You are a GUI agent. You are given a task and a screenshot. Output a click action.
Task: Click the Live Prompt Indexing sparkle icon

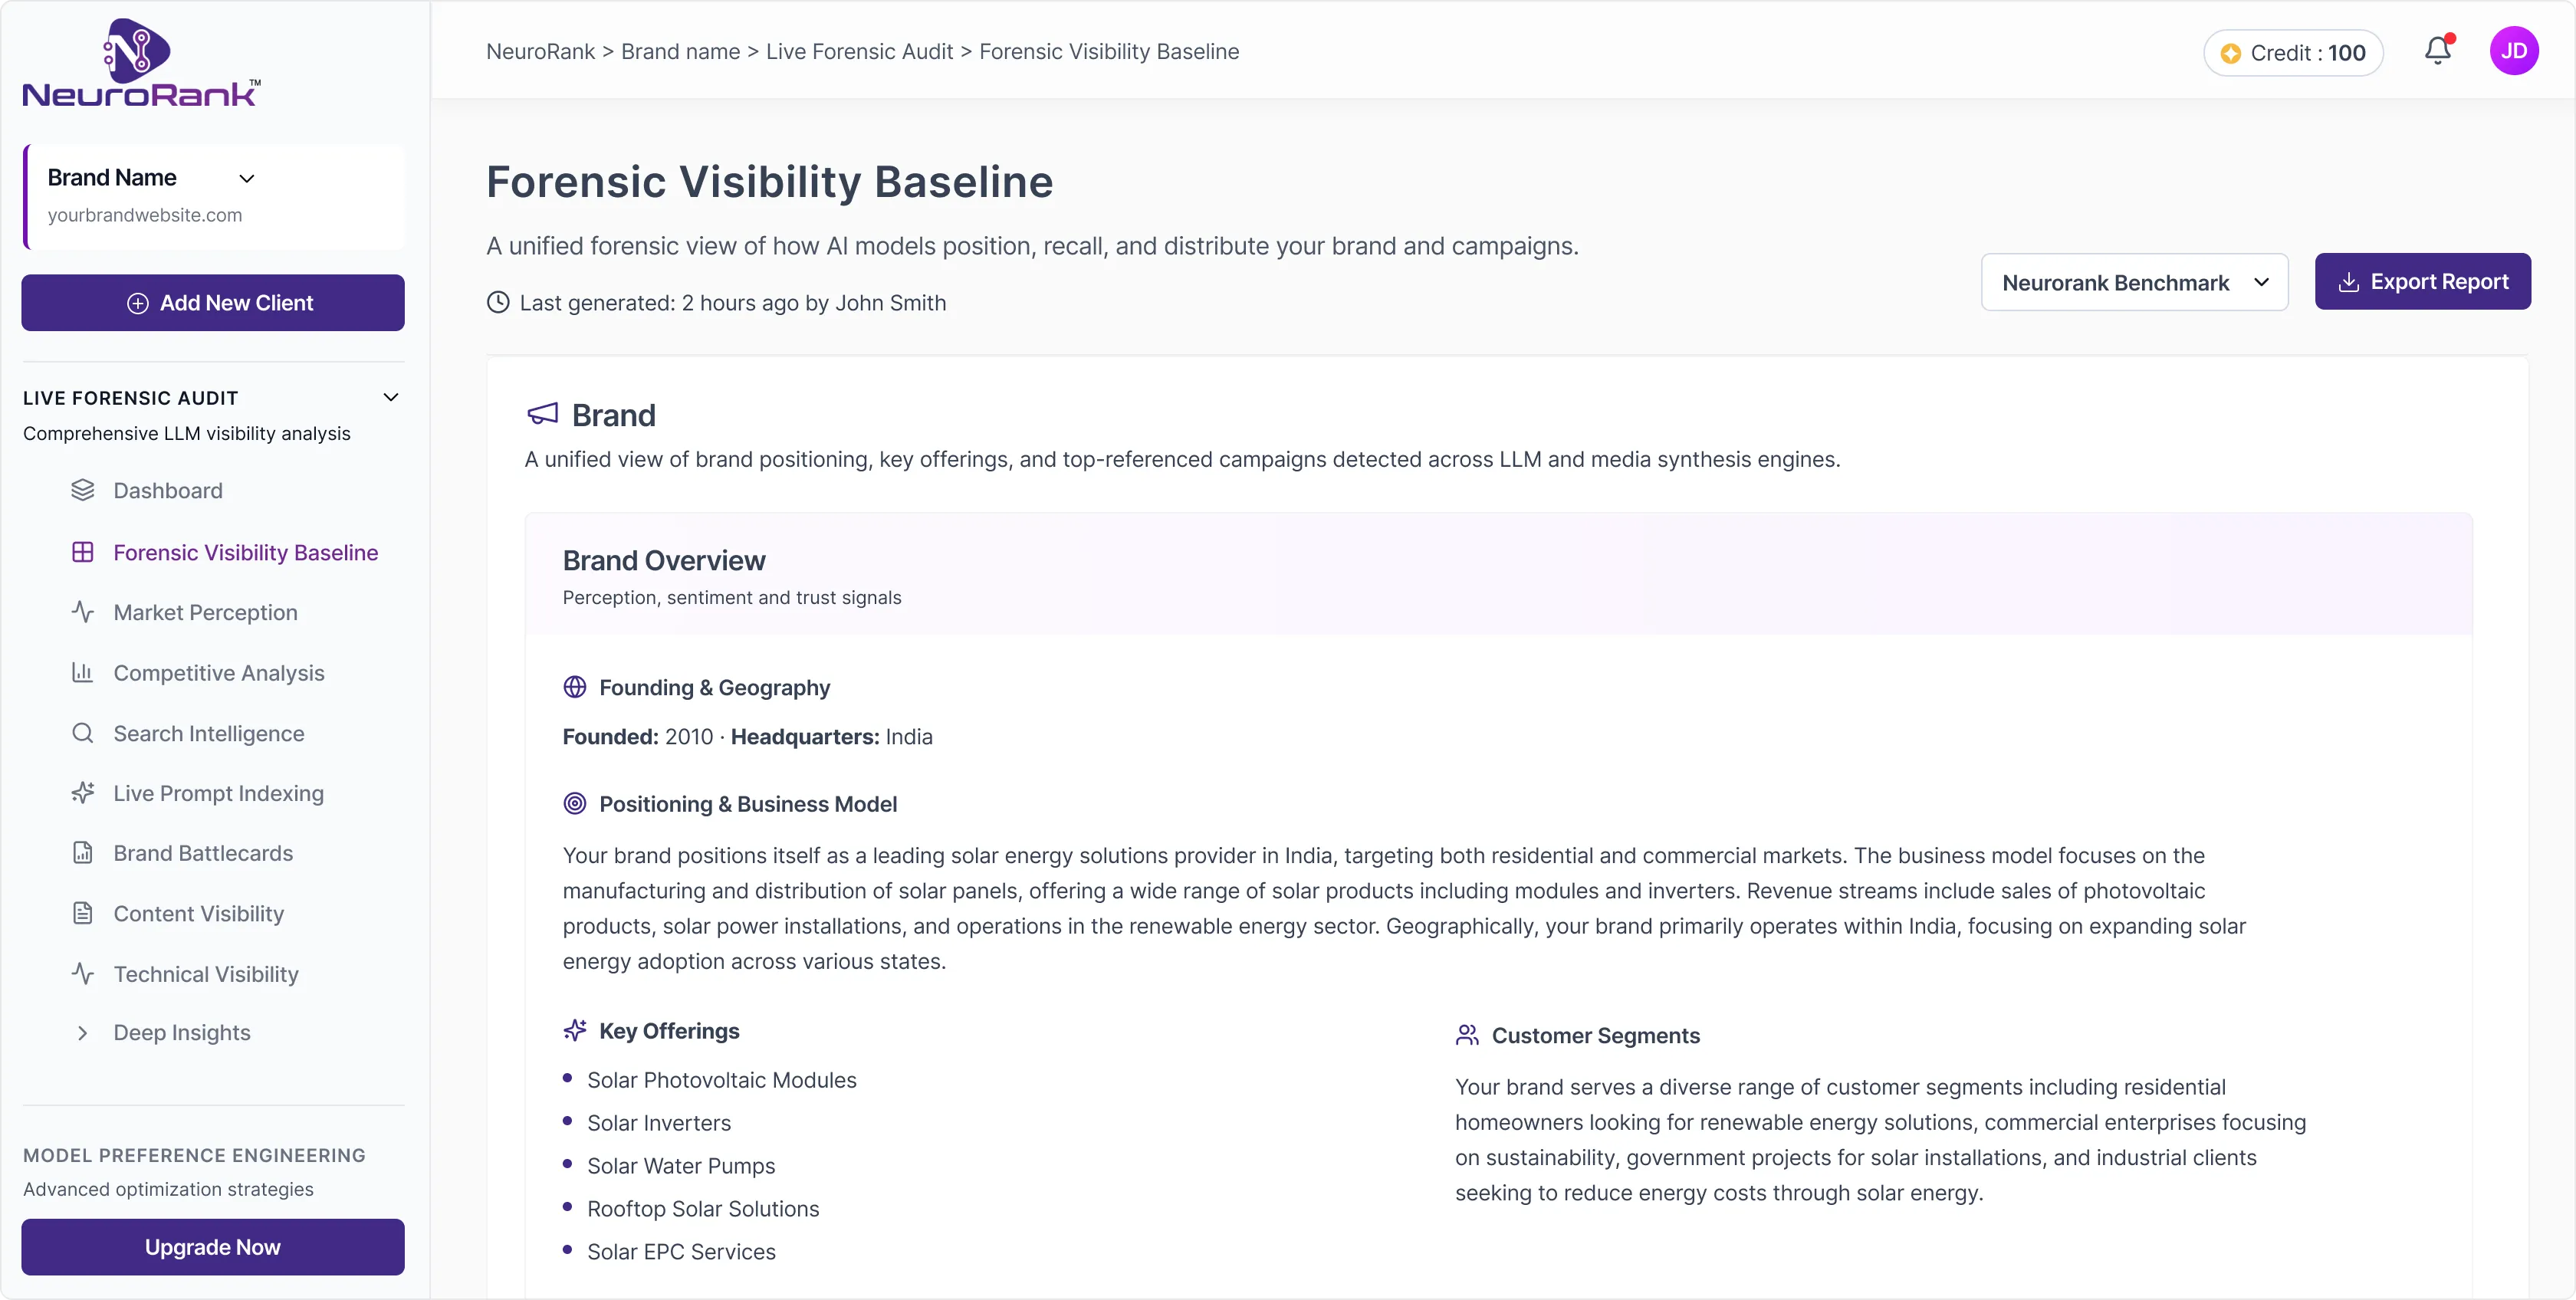point(83,793)
